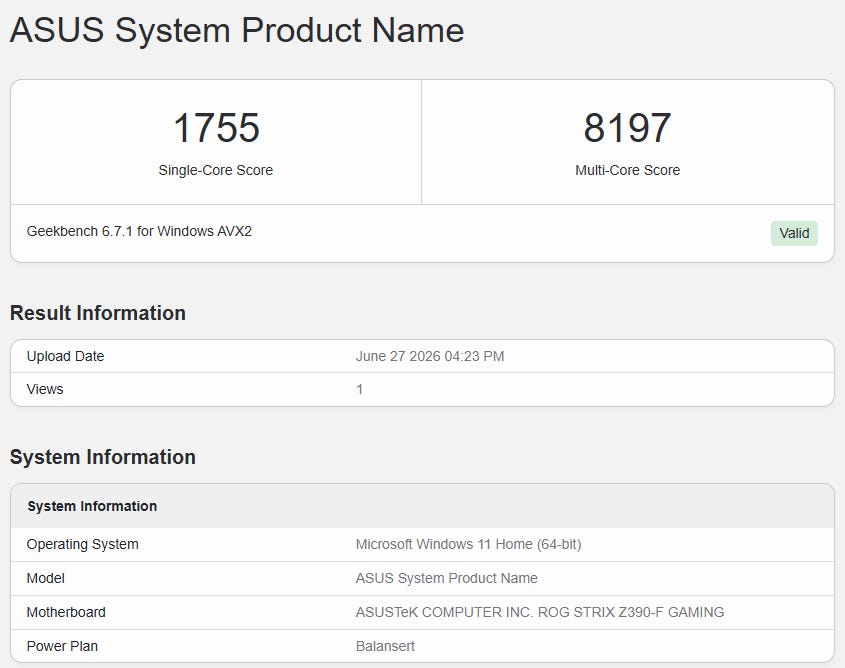Select the Balansert power plan value
This screenshot has width=845, height=668.
click(385, 646)
